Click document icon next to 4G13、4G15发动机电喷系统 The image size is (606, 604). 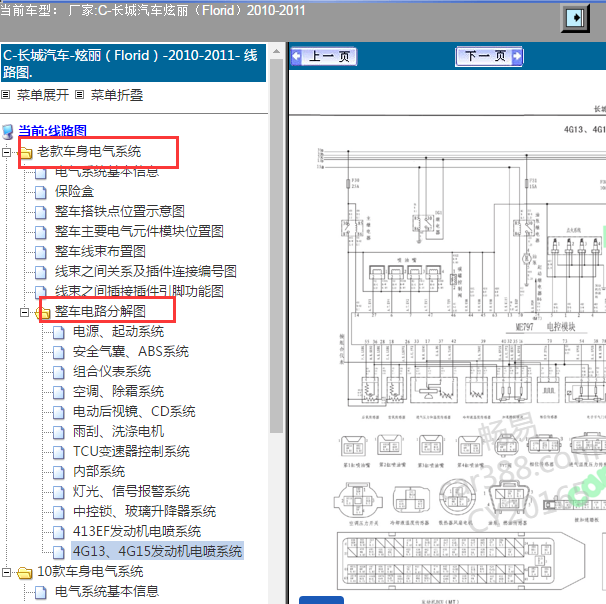pyautogui.click(x=59, y=553)
